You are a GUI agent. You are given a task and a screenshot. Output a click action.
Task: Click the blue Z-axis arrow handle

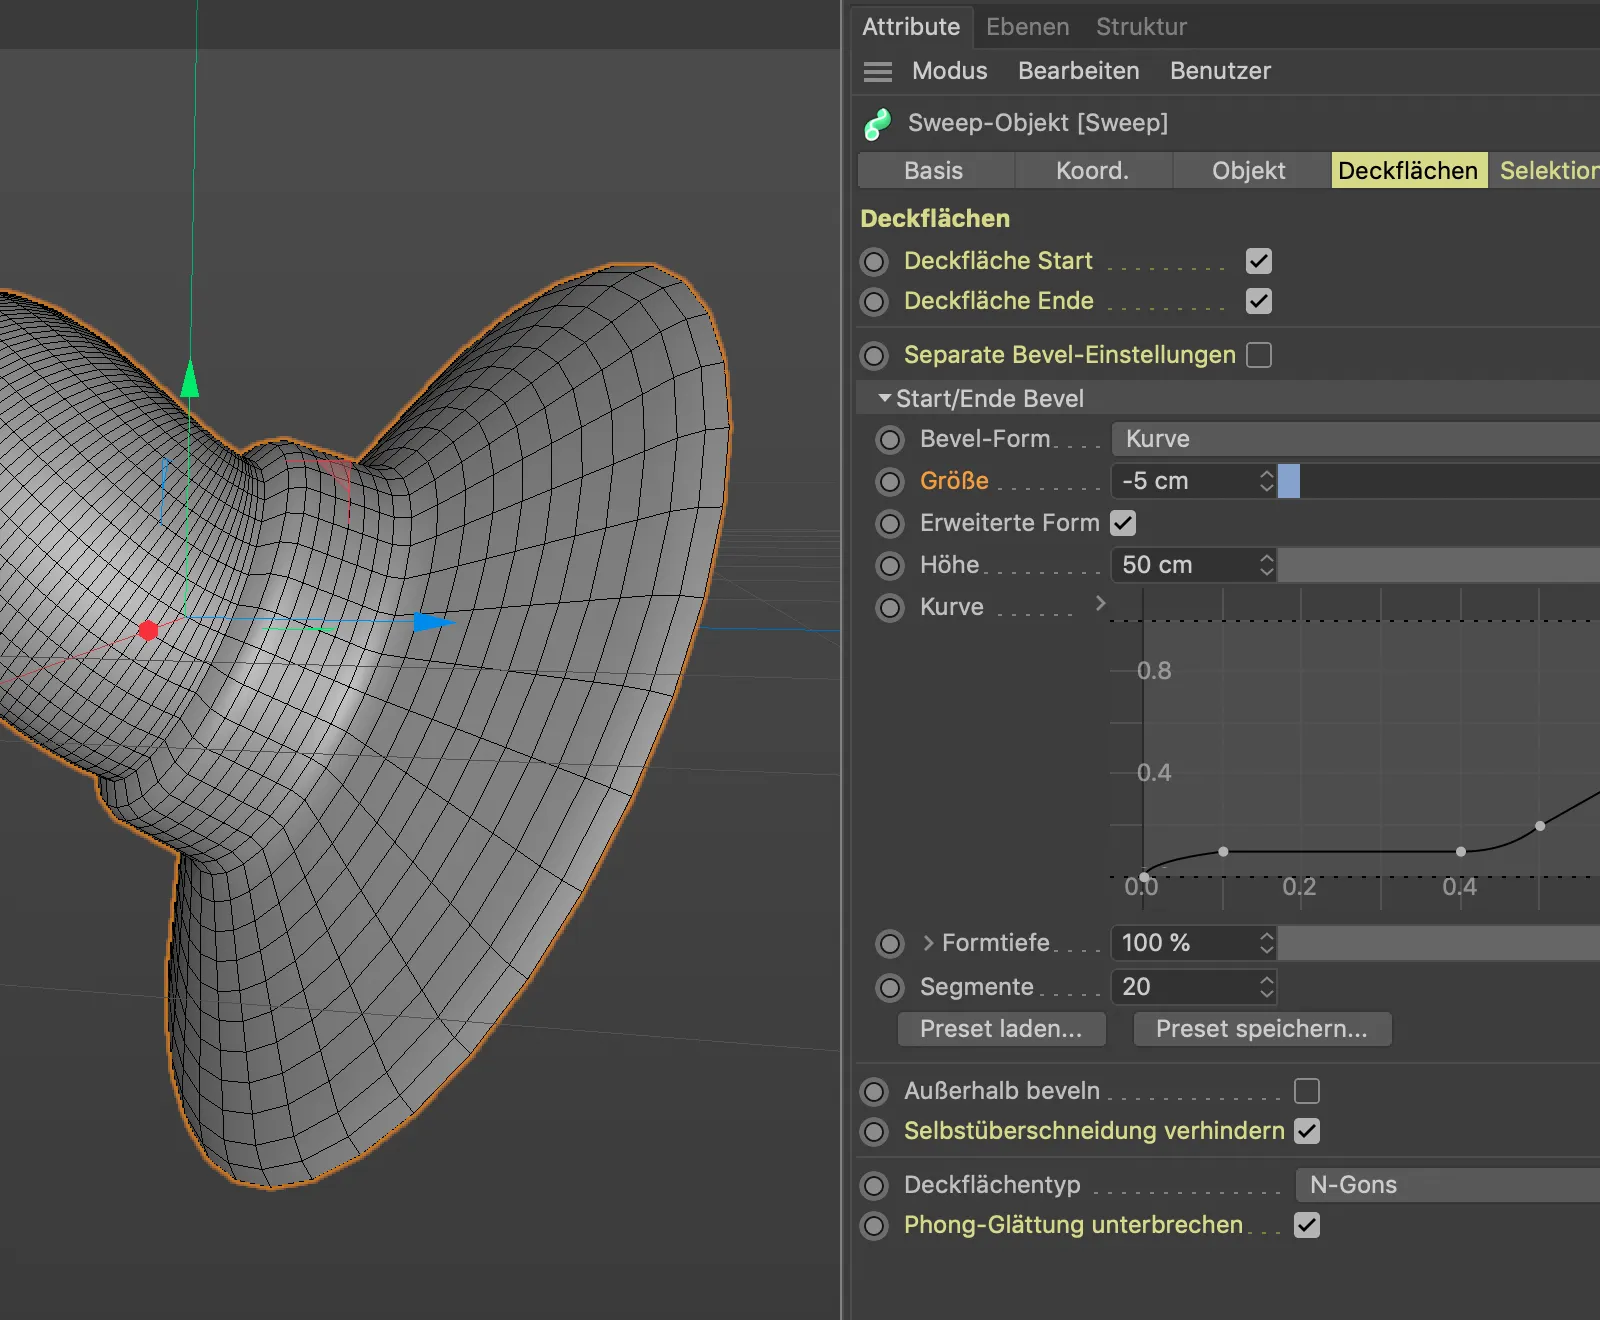click(x=434, y=622)
